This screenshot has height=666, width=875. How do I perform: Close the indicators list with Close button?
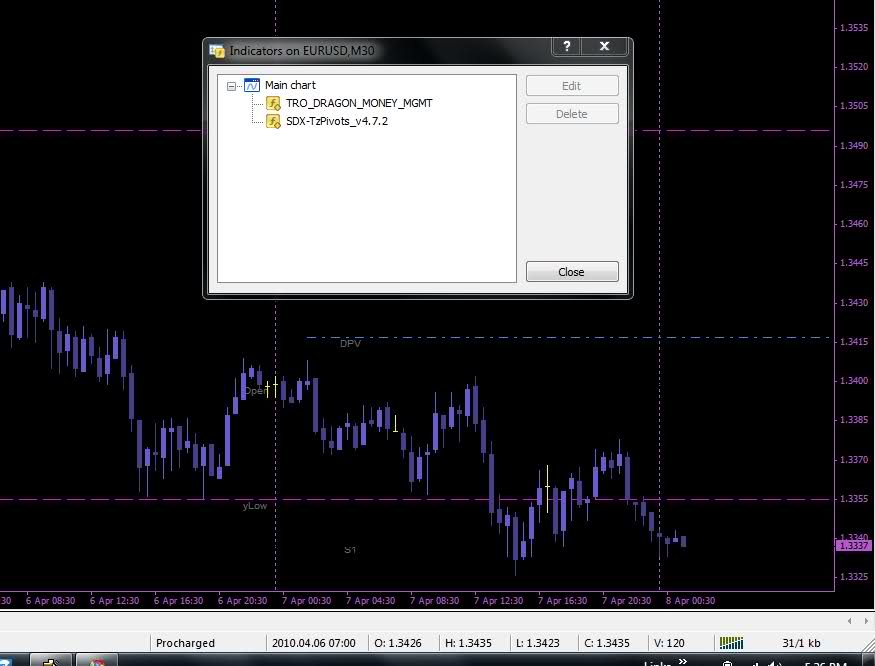tap(572, 272)
